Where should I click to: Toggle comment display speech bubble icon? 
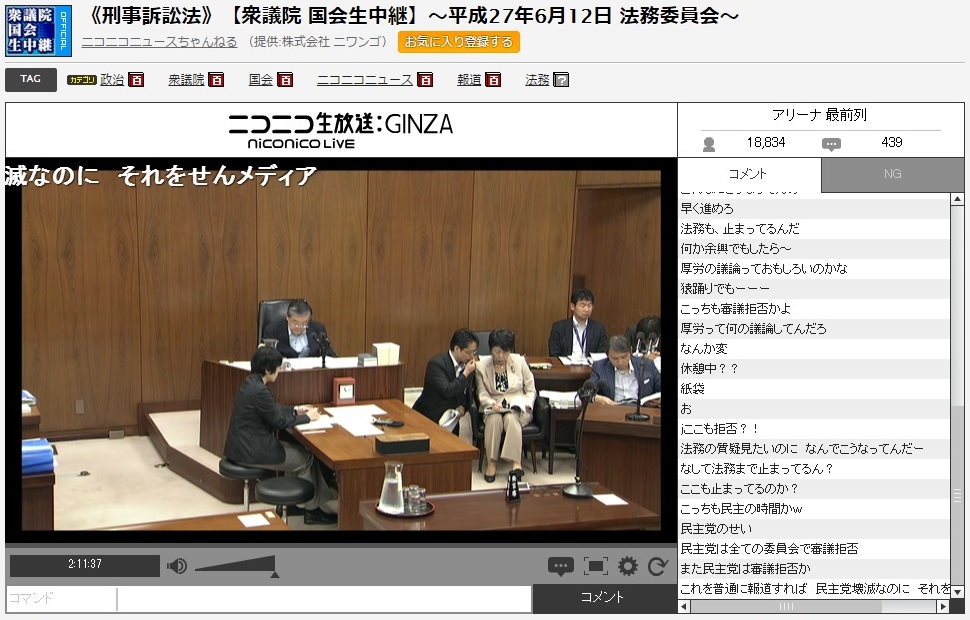pyautogui.click(x=560, y=566)
